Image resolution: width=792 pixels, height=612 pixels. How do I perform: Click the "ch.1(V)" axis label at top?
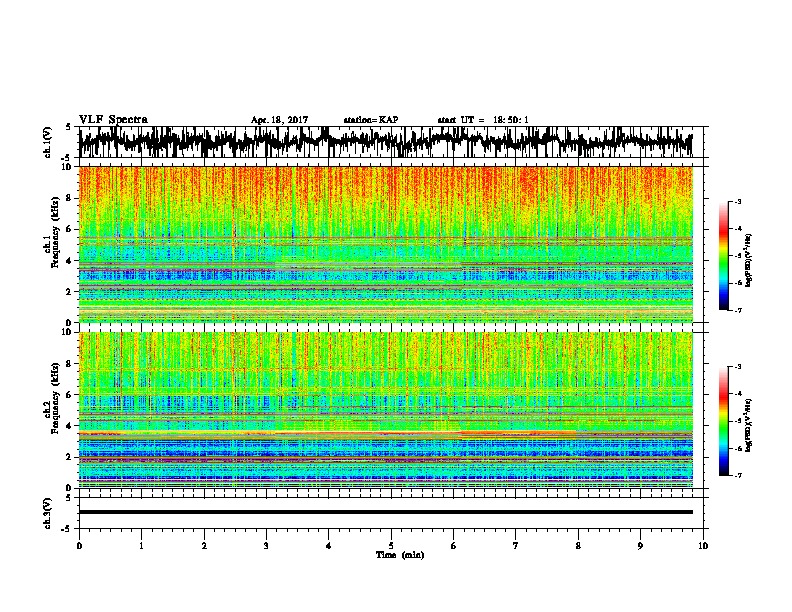(x=47, y=142)
